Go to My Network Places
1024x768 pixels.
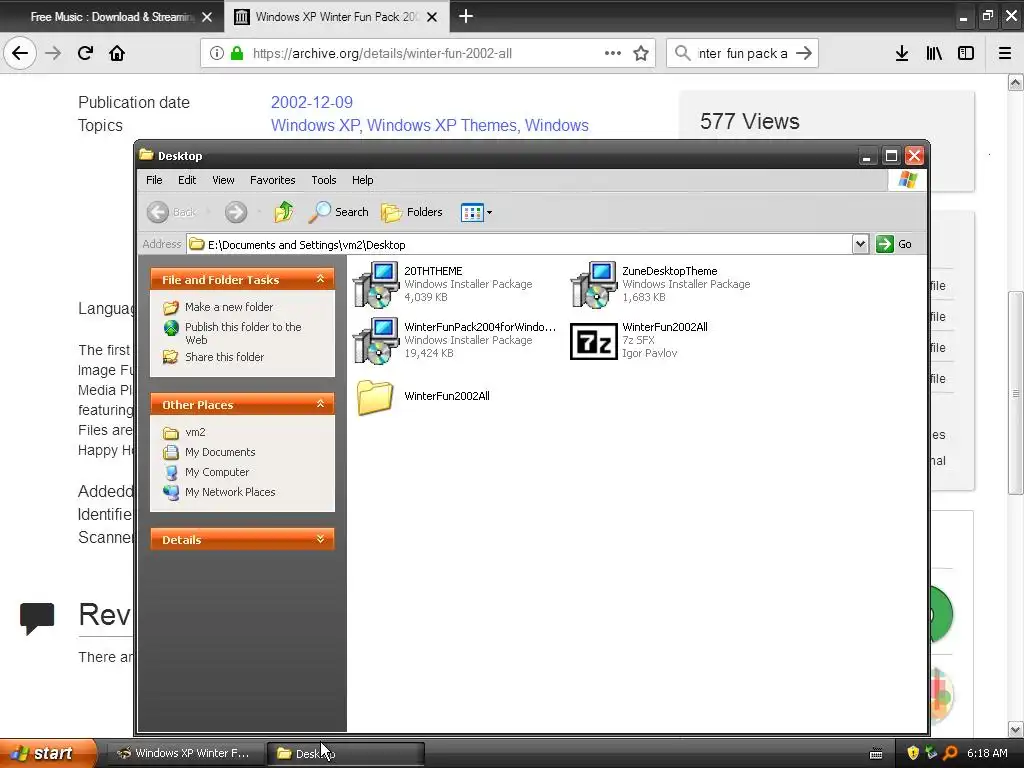230,492
